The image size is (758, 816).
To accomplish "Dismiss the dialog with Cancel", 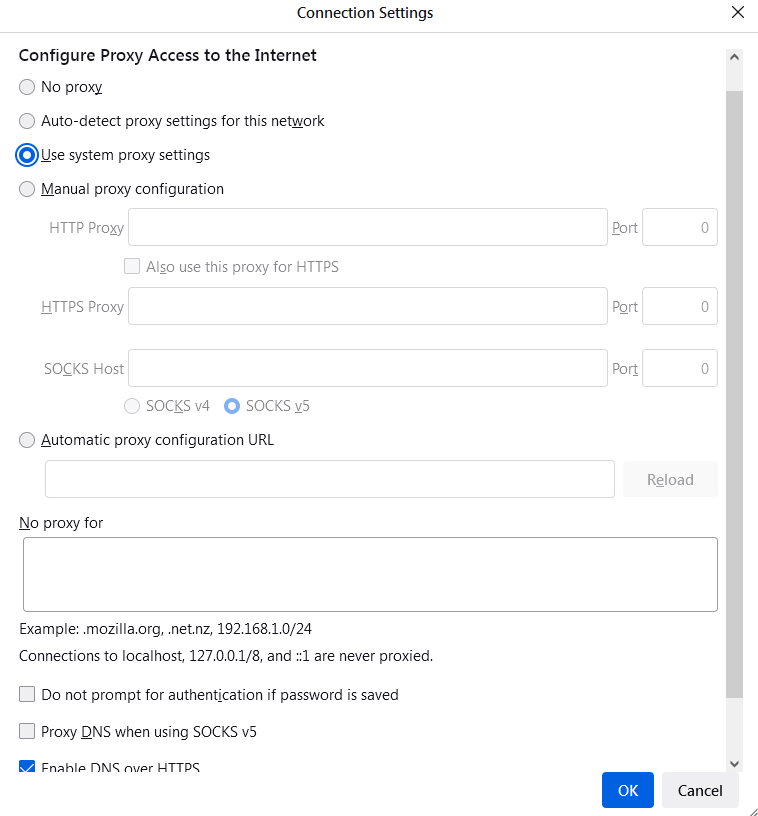I will pyautogui.click(x=700, y=790).
